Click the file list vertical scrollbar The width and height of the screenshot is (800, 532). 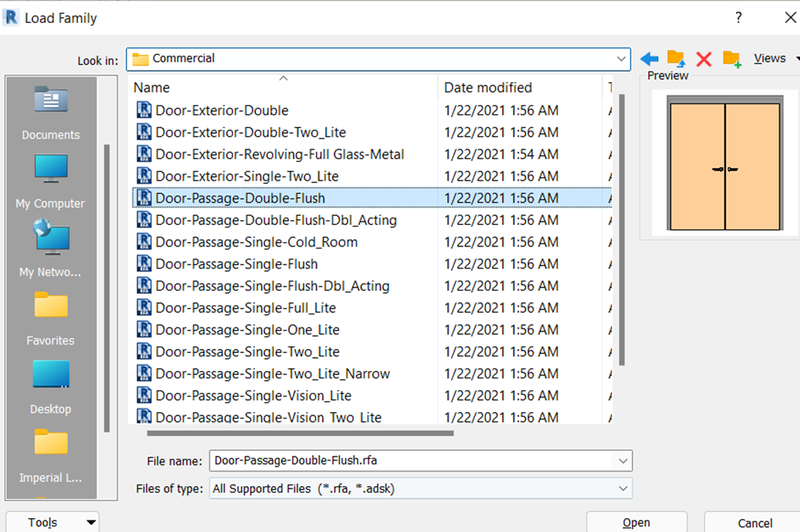point(621,230)
